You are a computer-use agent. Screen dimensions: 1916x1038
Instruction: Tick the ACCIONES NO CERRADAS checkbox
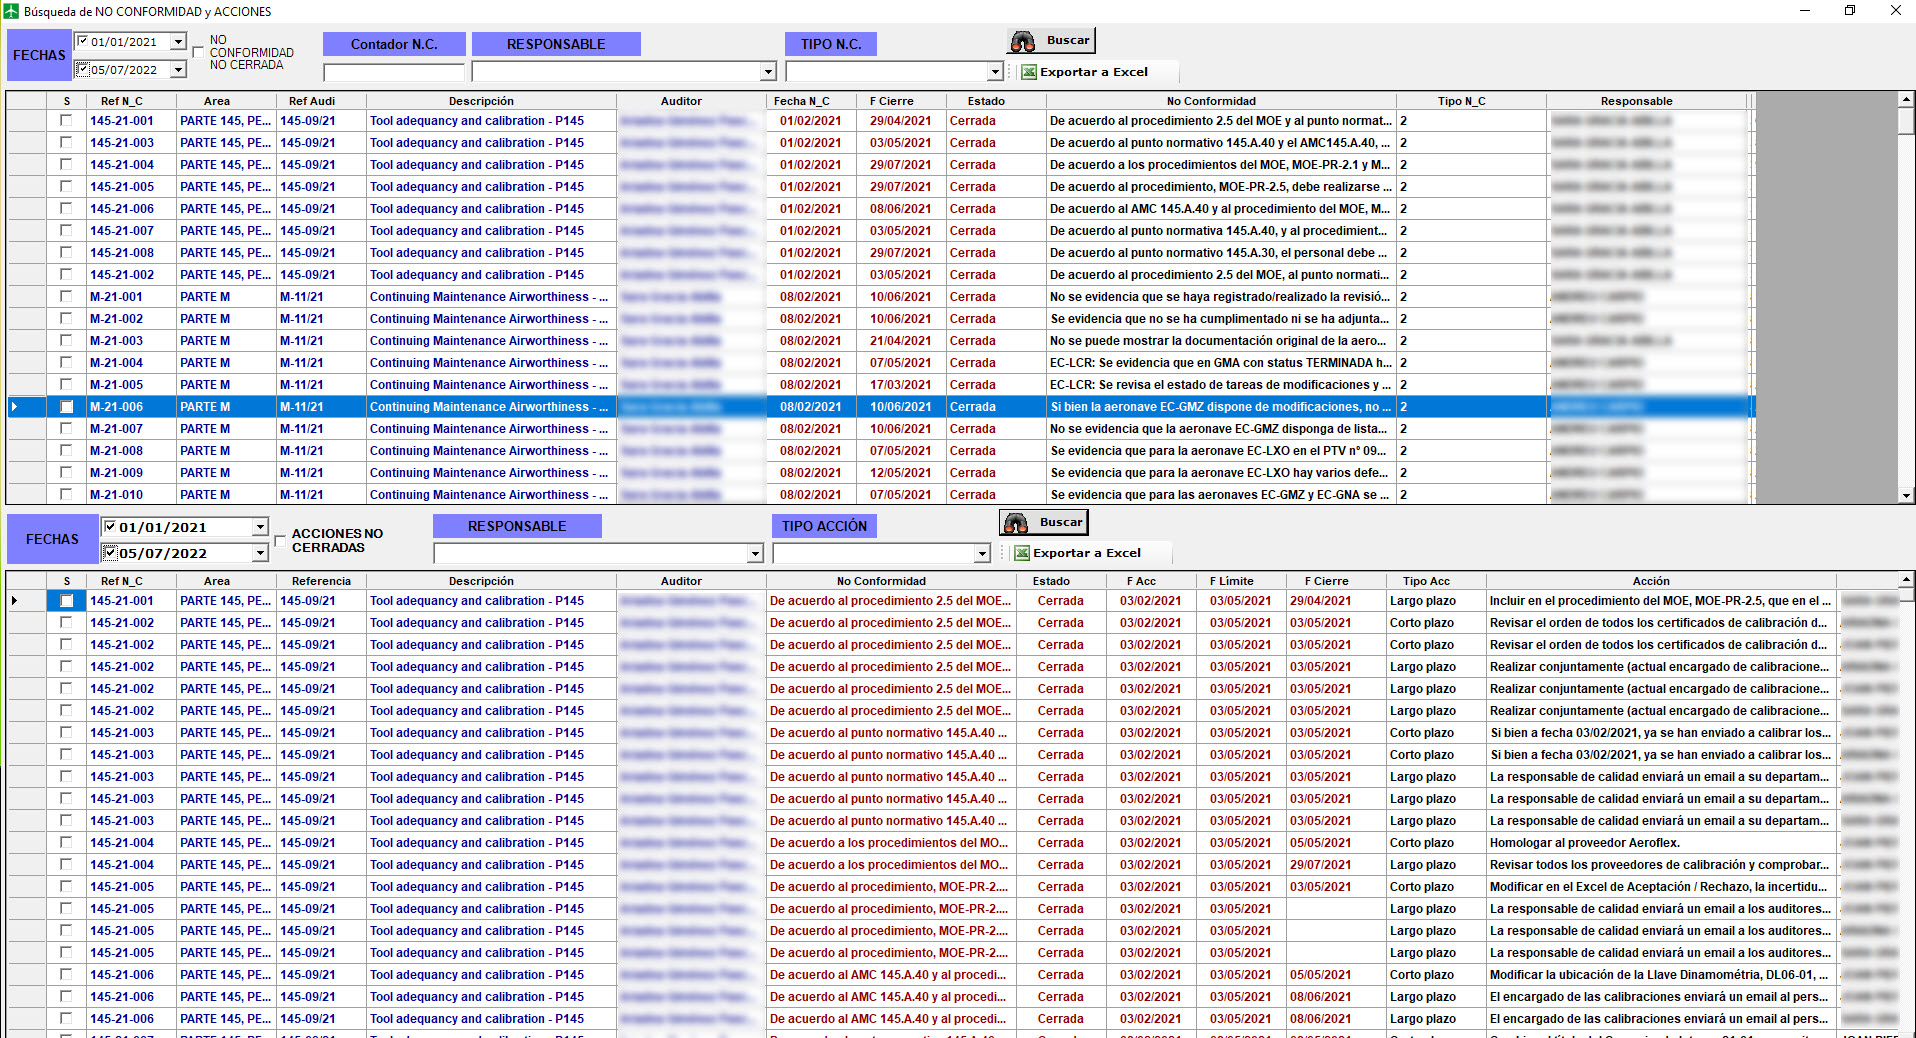(x=280, y=541)
